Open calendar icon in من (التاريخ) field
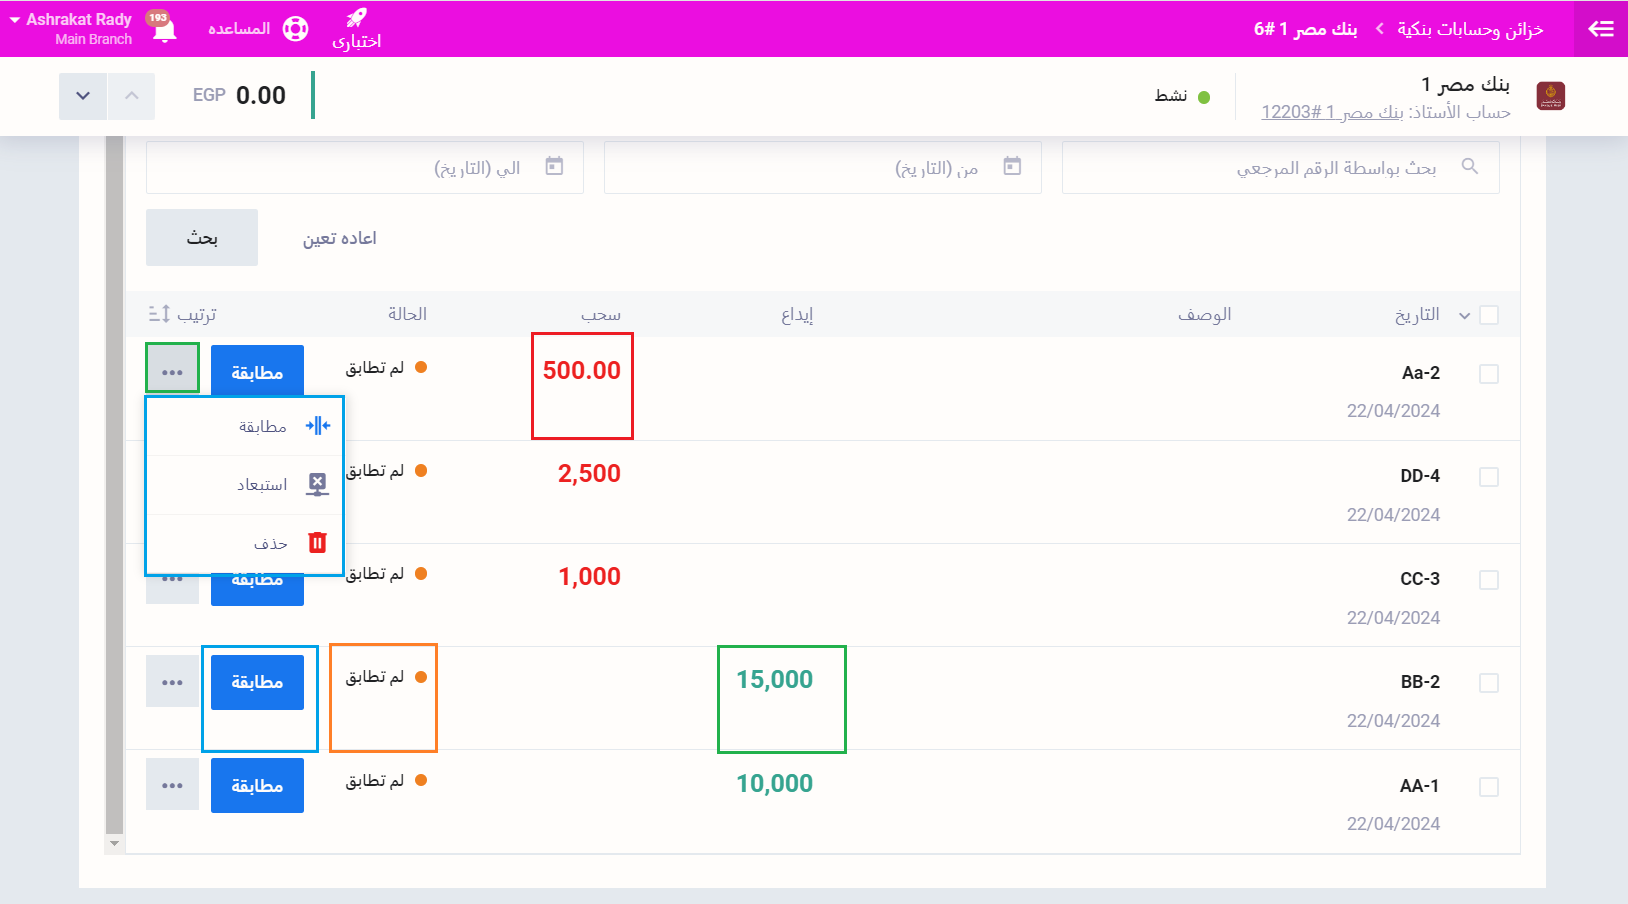This screenshot has width=1628, height=904. tap(1013, 166)
